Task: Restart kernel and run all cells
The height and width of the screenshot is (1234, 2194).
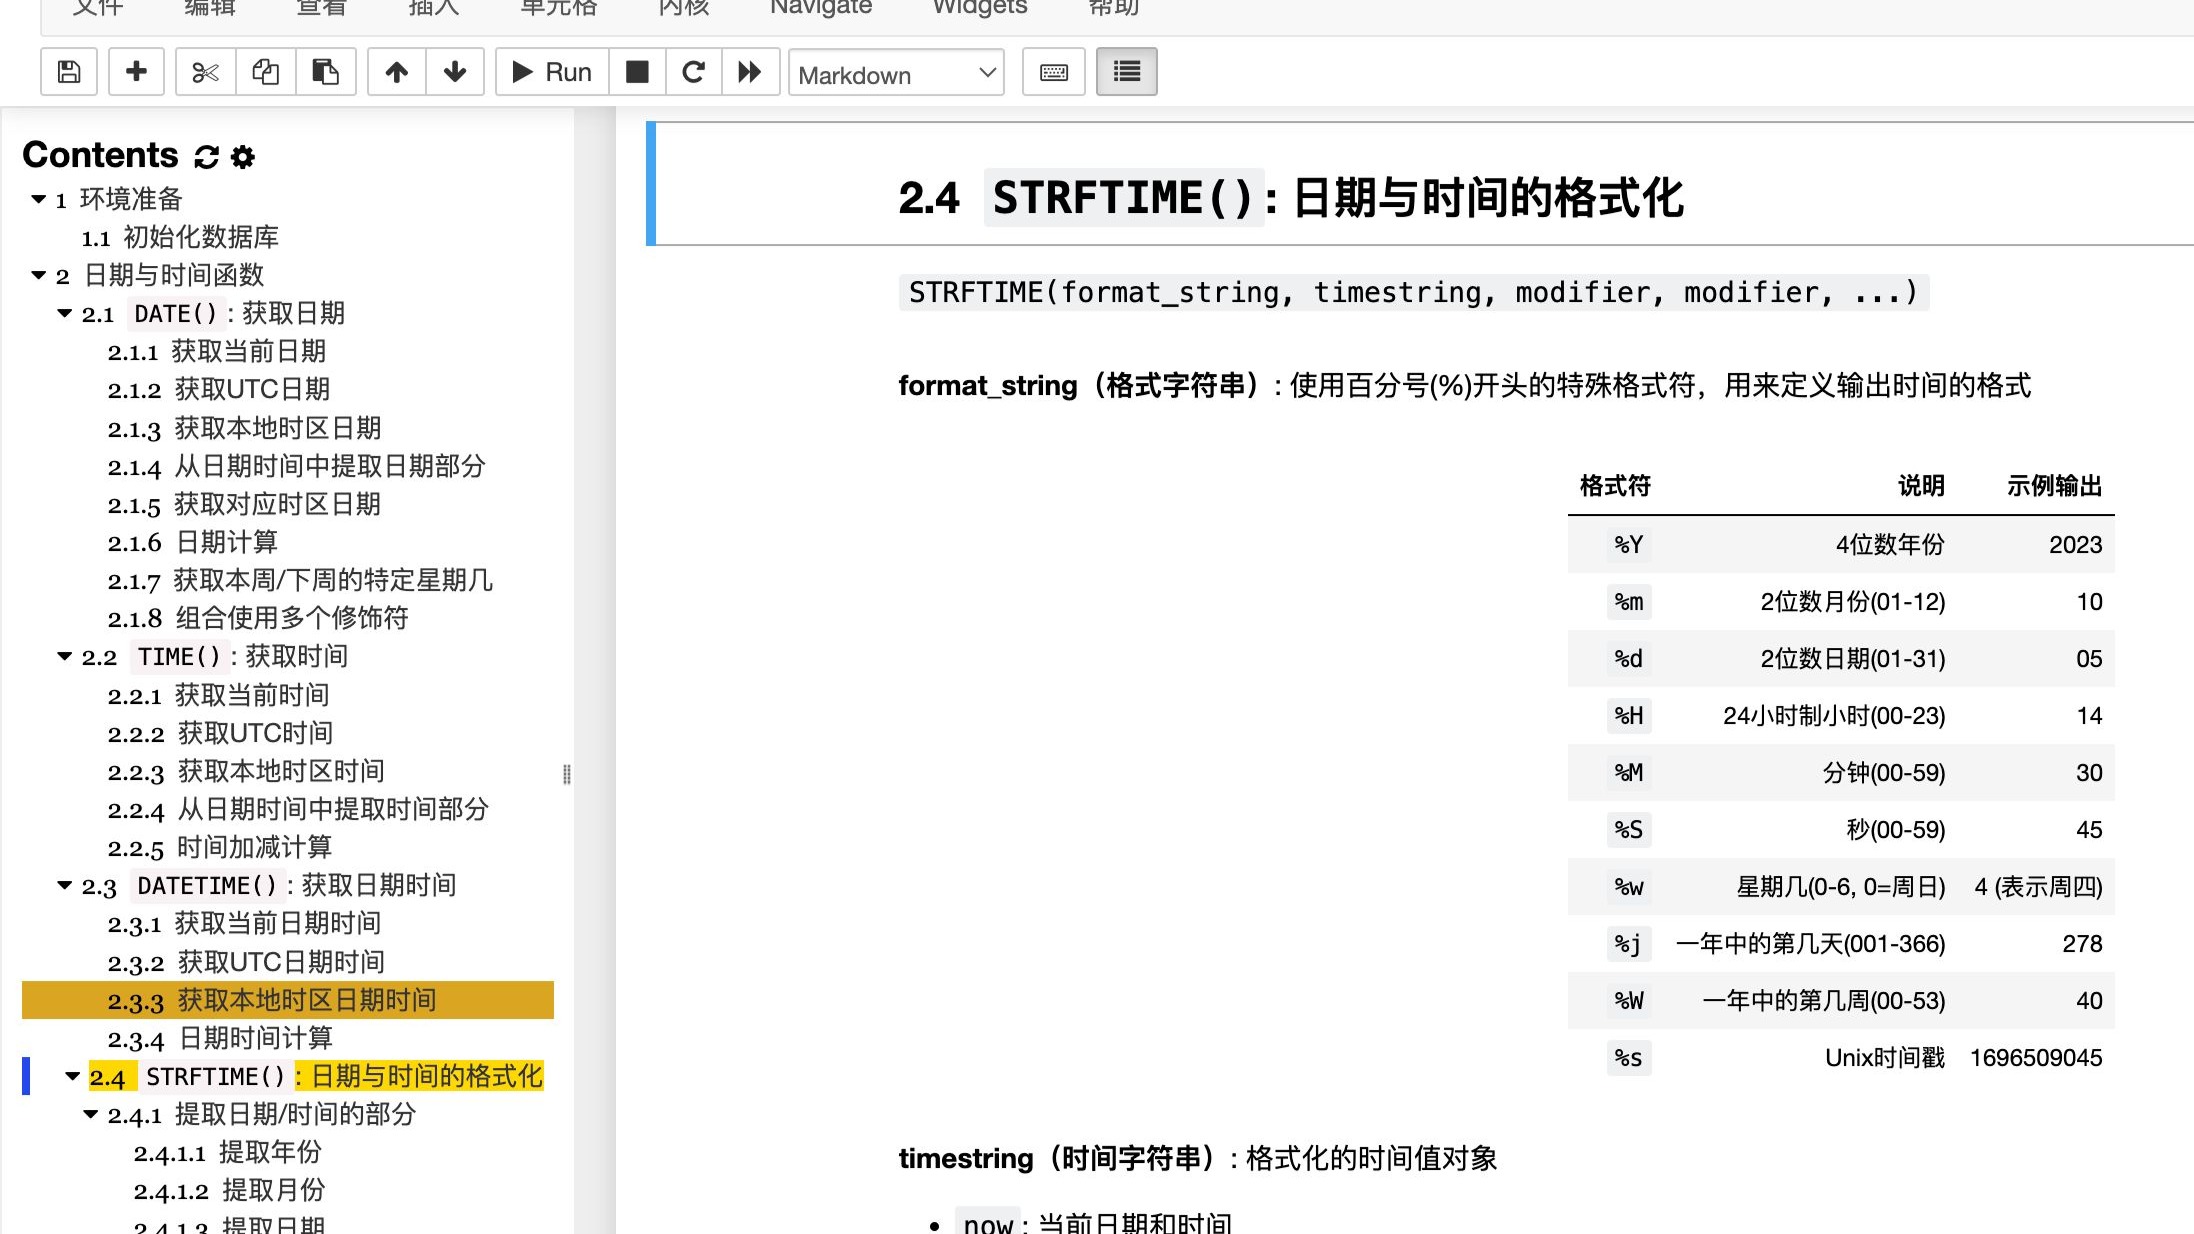Action: (751, 71)
